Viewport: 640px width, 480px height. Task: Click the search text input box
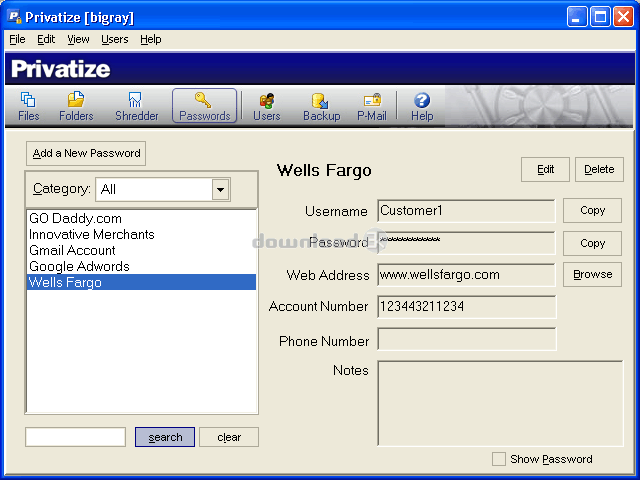point(75,437)
